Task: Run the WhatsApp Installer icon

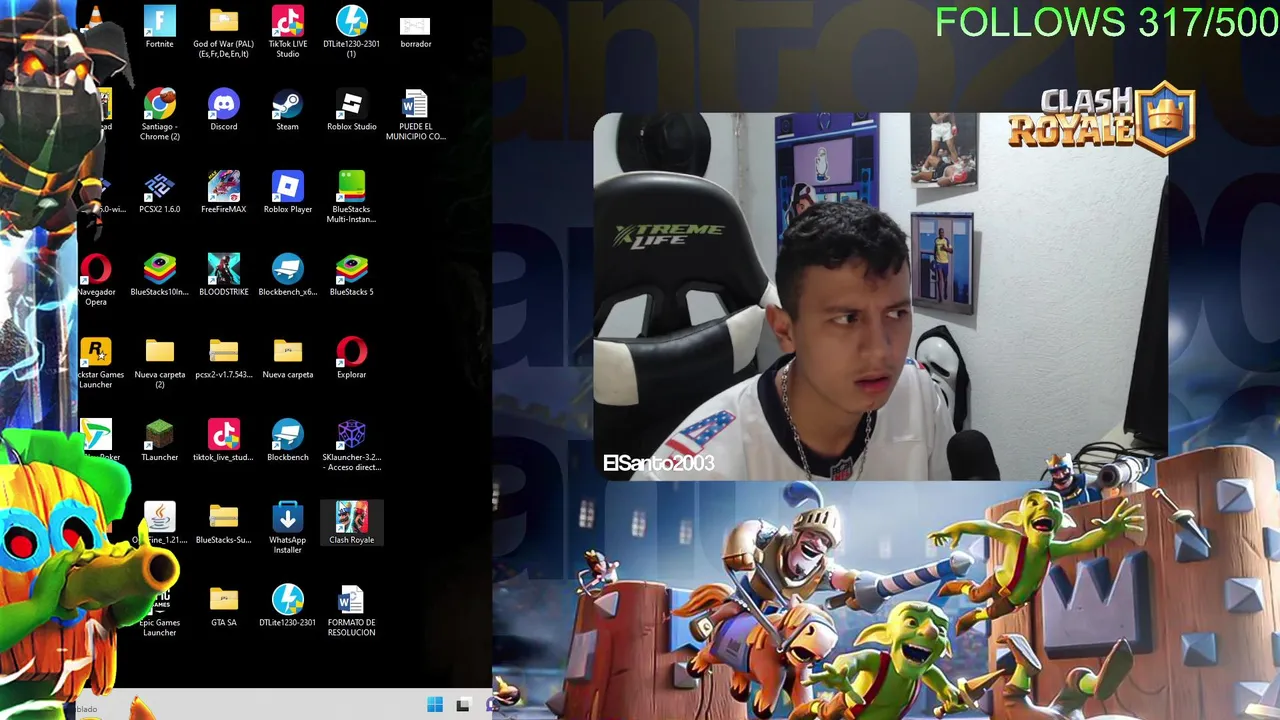Action: (x=288, y=528)
